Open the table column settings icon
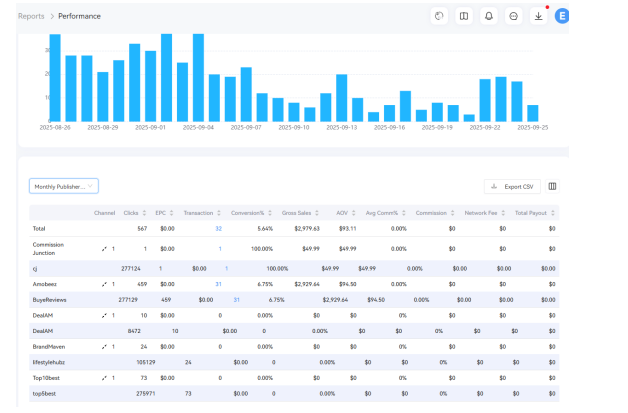This screenshot has width=628, height=413. 553,186
